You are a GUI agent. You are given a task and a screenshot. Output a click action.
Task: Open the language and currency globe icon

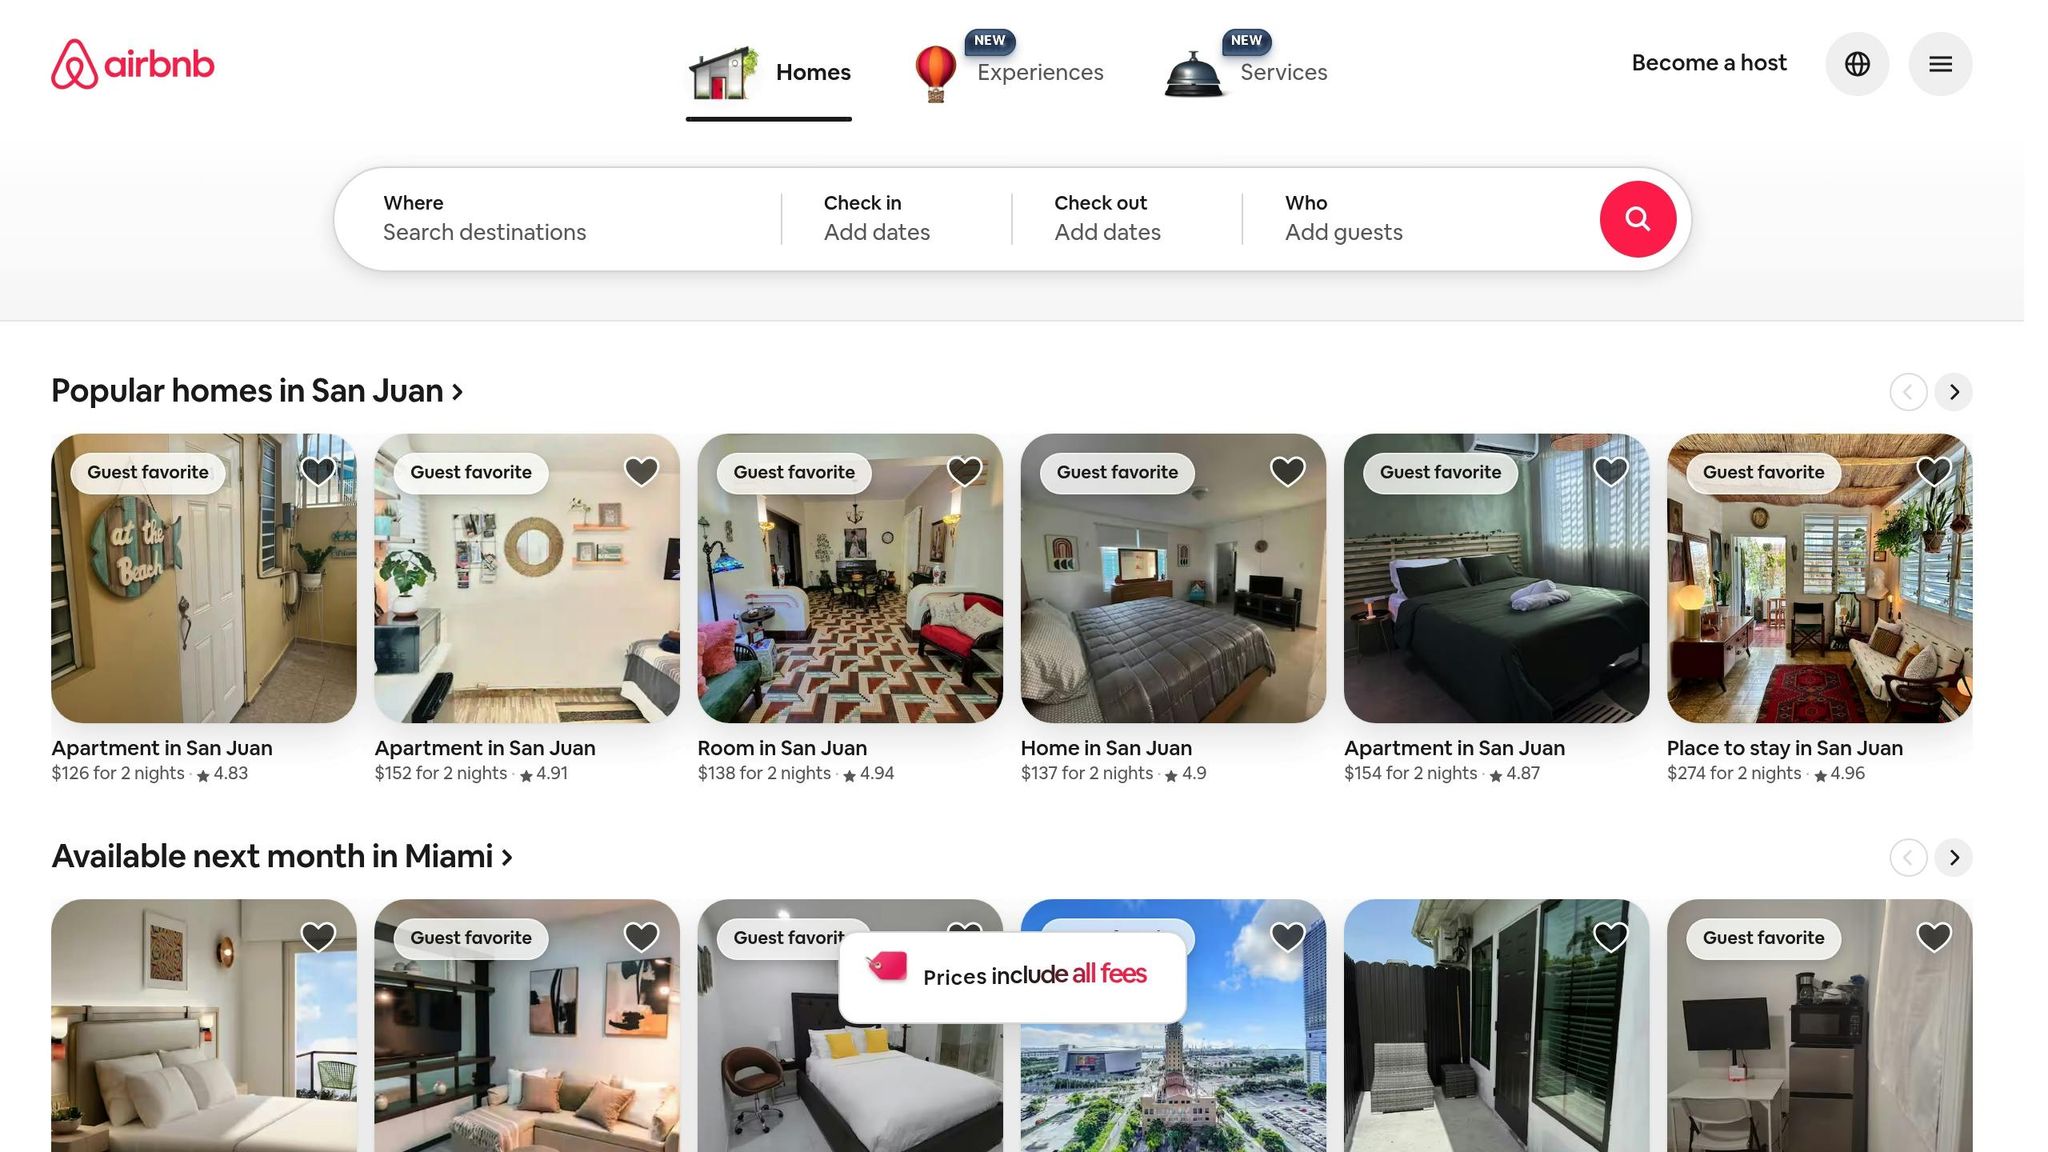coord(1857,63)
